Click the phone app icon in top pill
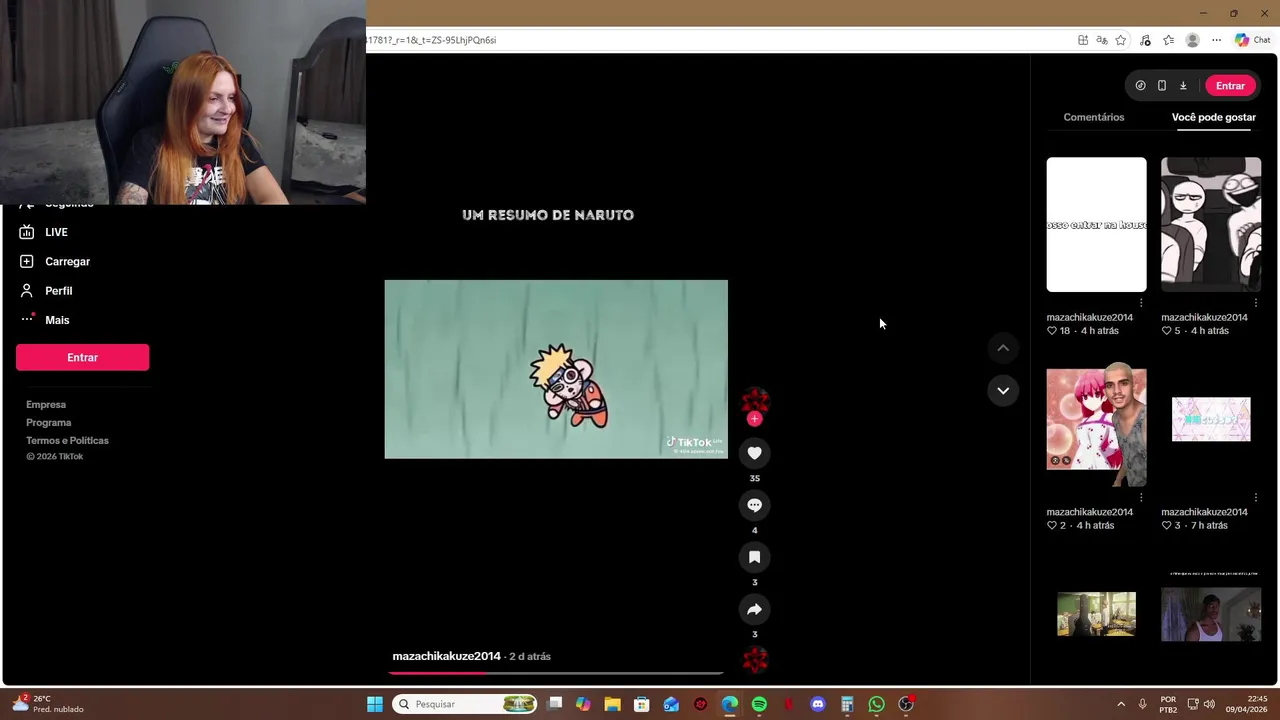 pos(1161,86)
